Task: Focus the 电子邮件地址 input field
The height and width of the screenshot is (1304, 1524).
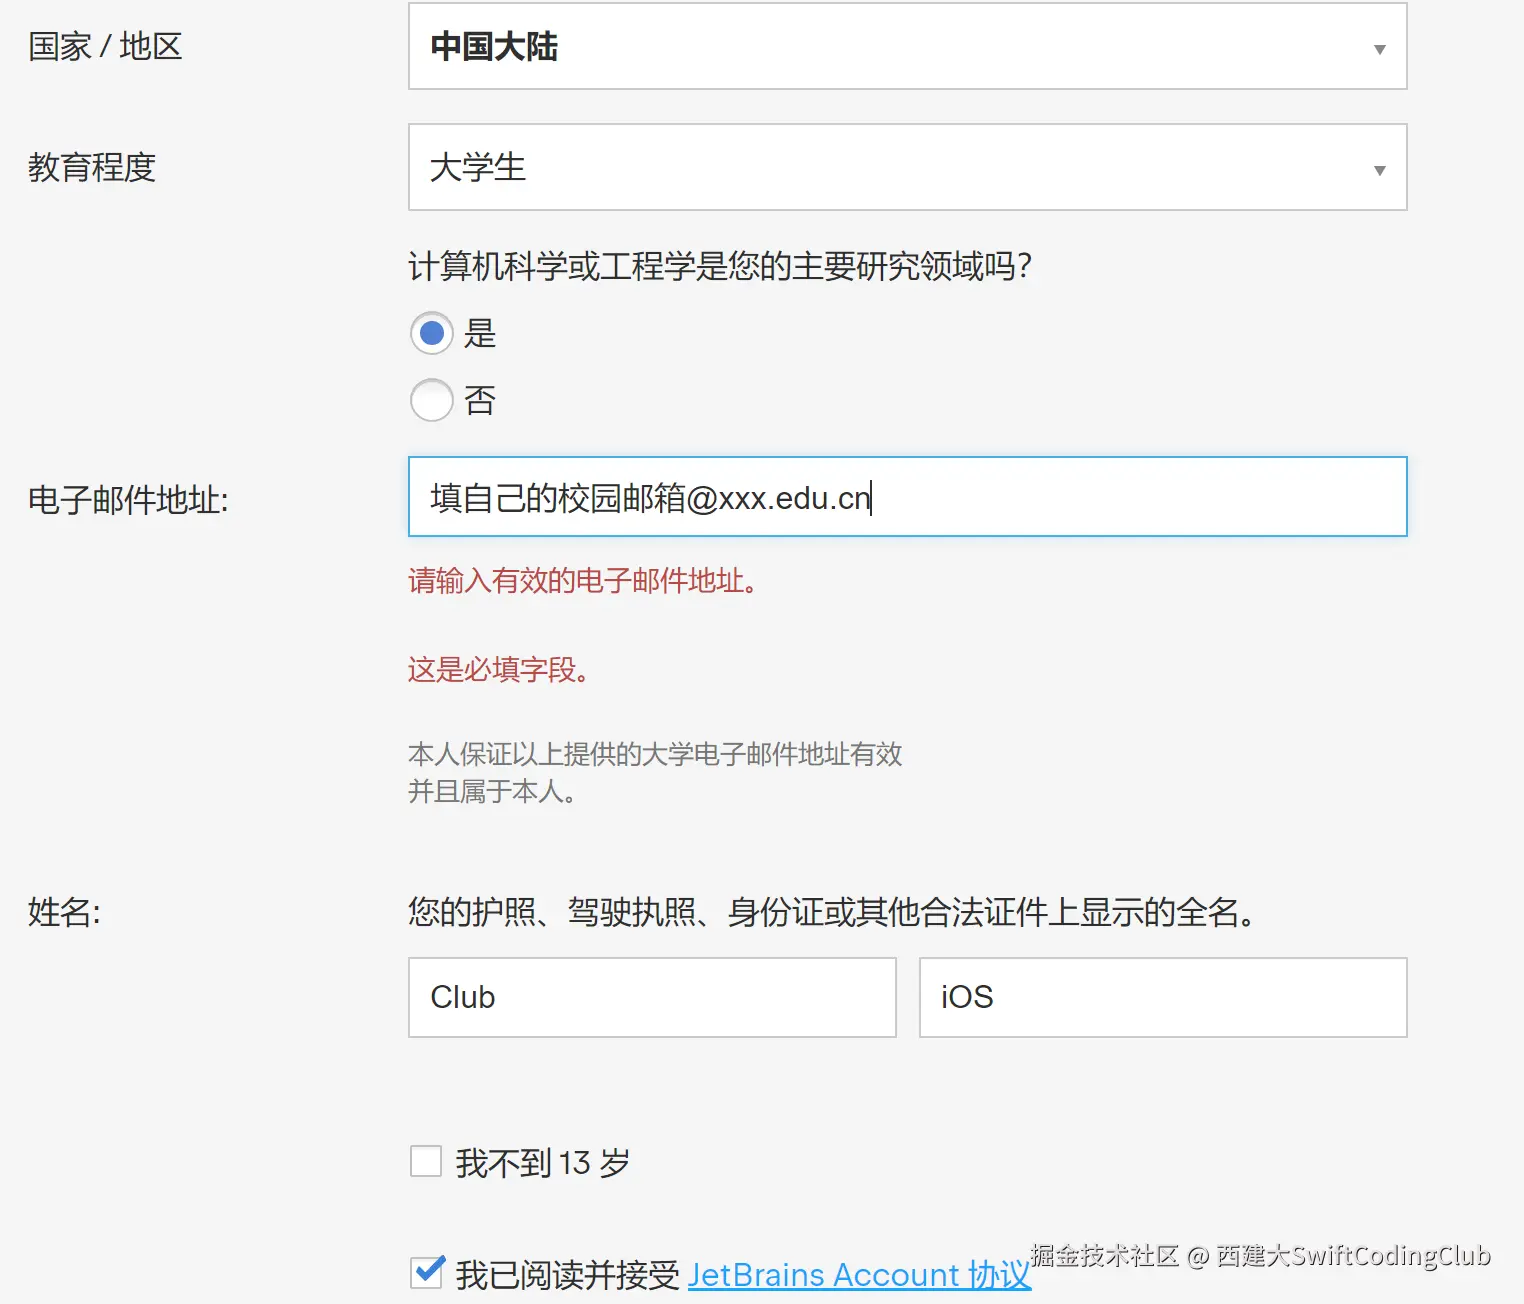Action: [x=1100, y=497]
